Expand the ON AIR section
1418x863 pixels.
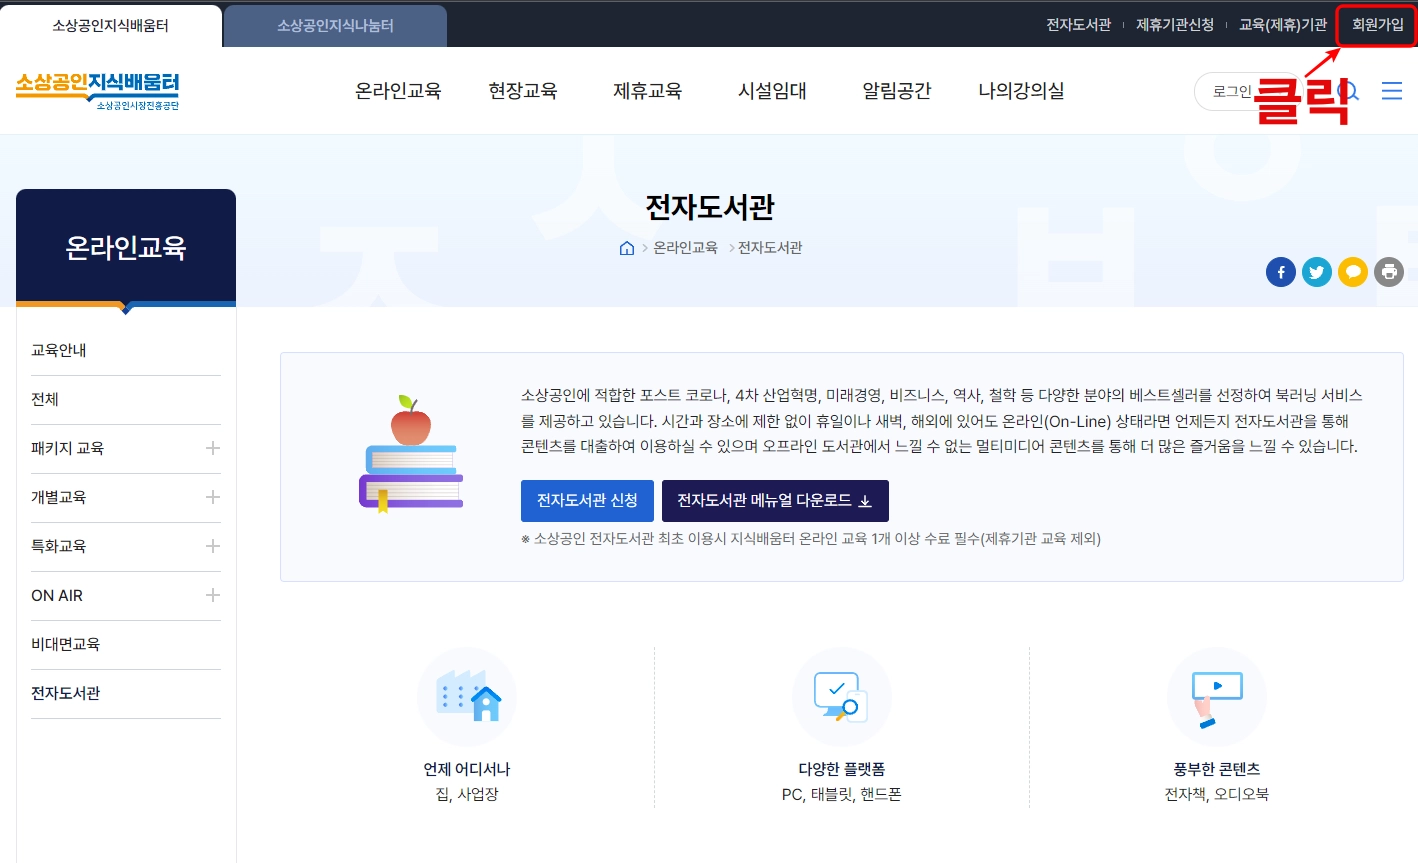click(212, 595)
